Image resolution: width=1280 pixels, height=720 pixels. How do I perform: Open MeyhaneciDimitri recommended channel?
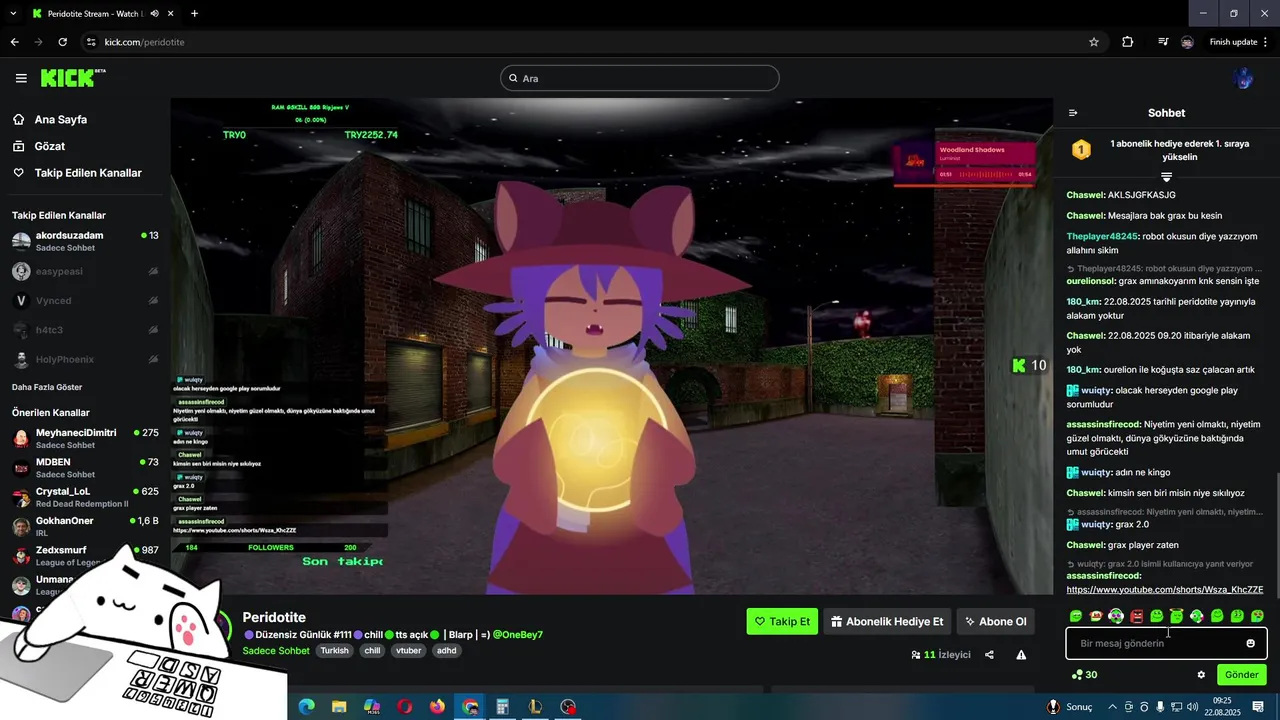point(85,438)
